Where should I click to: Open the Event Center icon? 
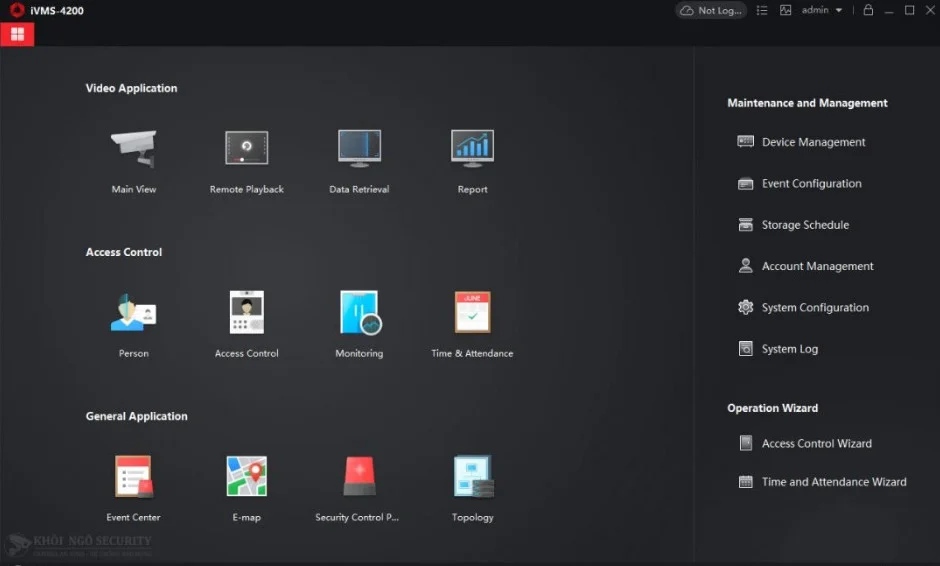click(134, 477)
